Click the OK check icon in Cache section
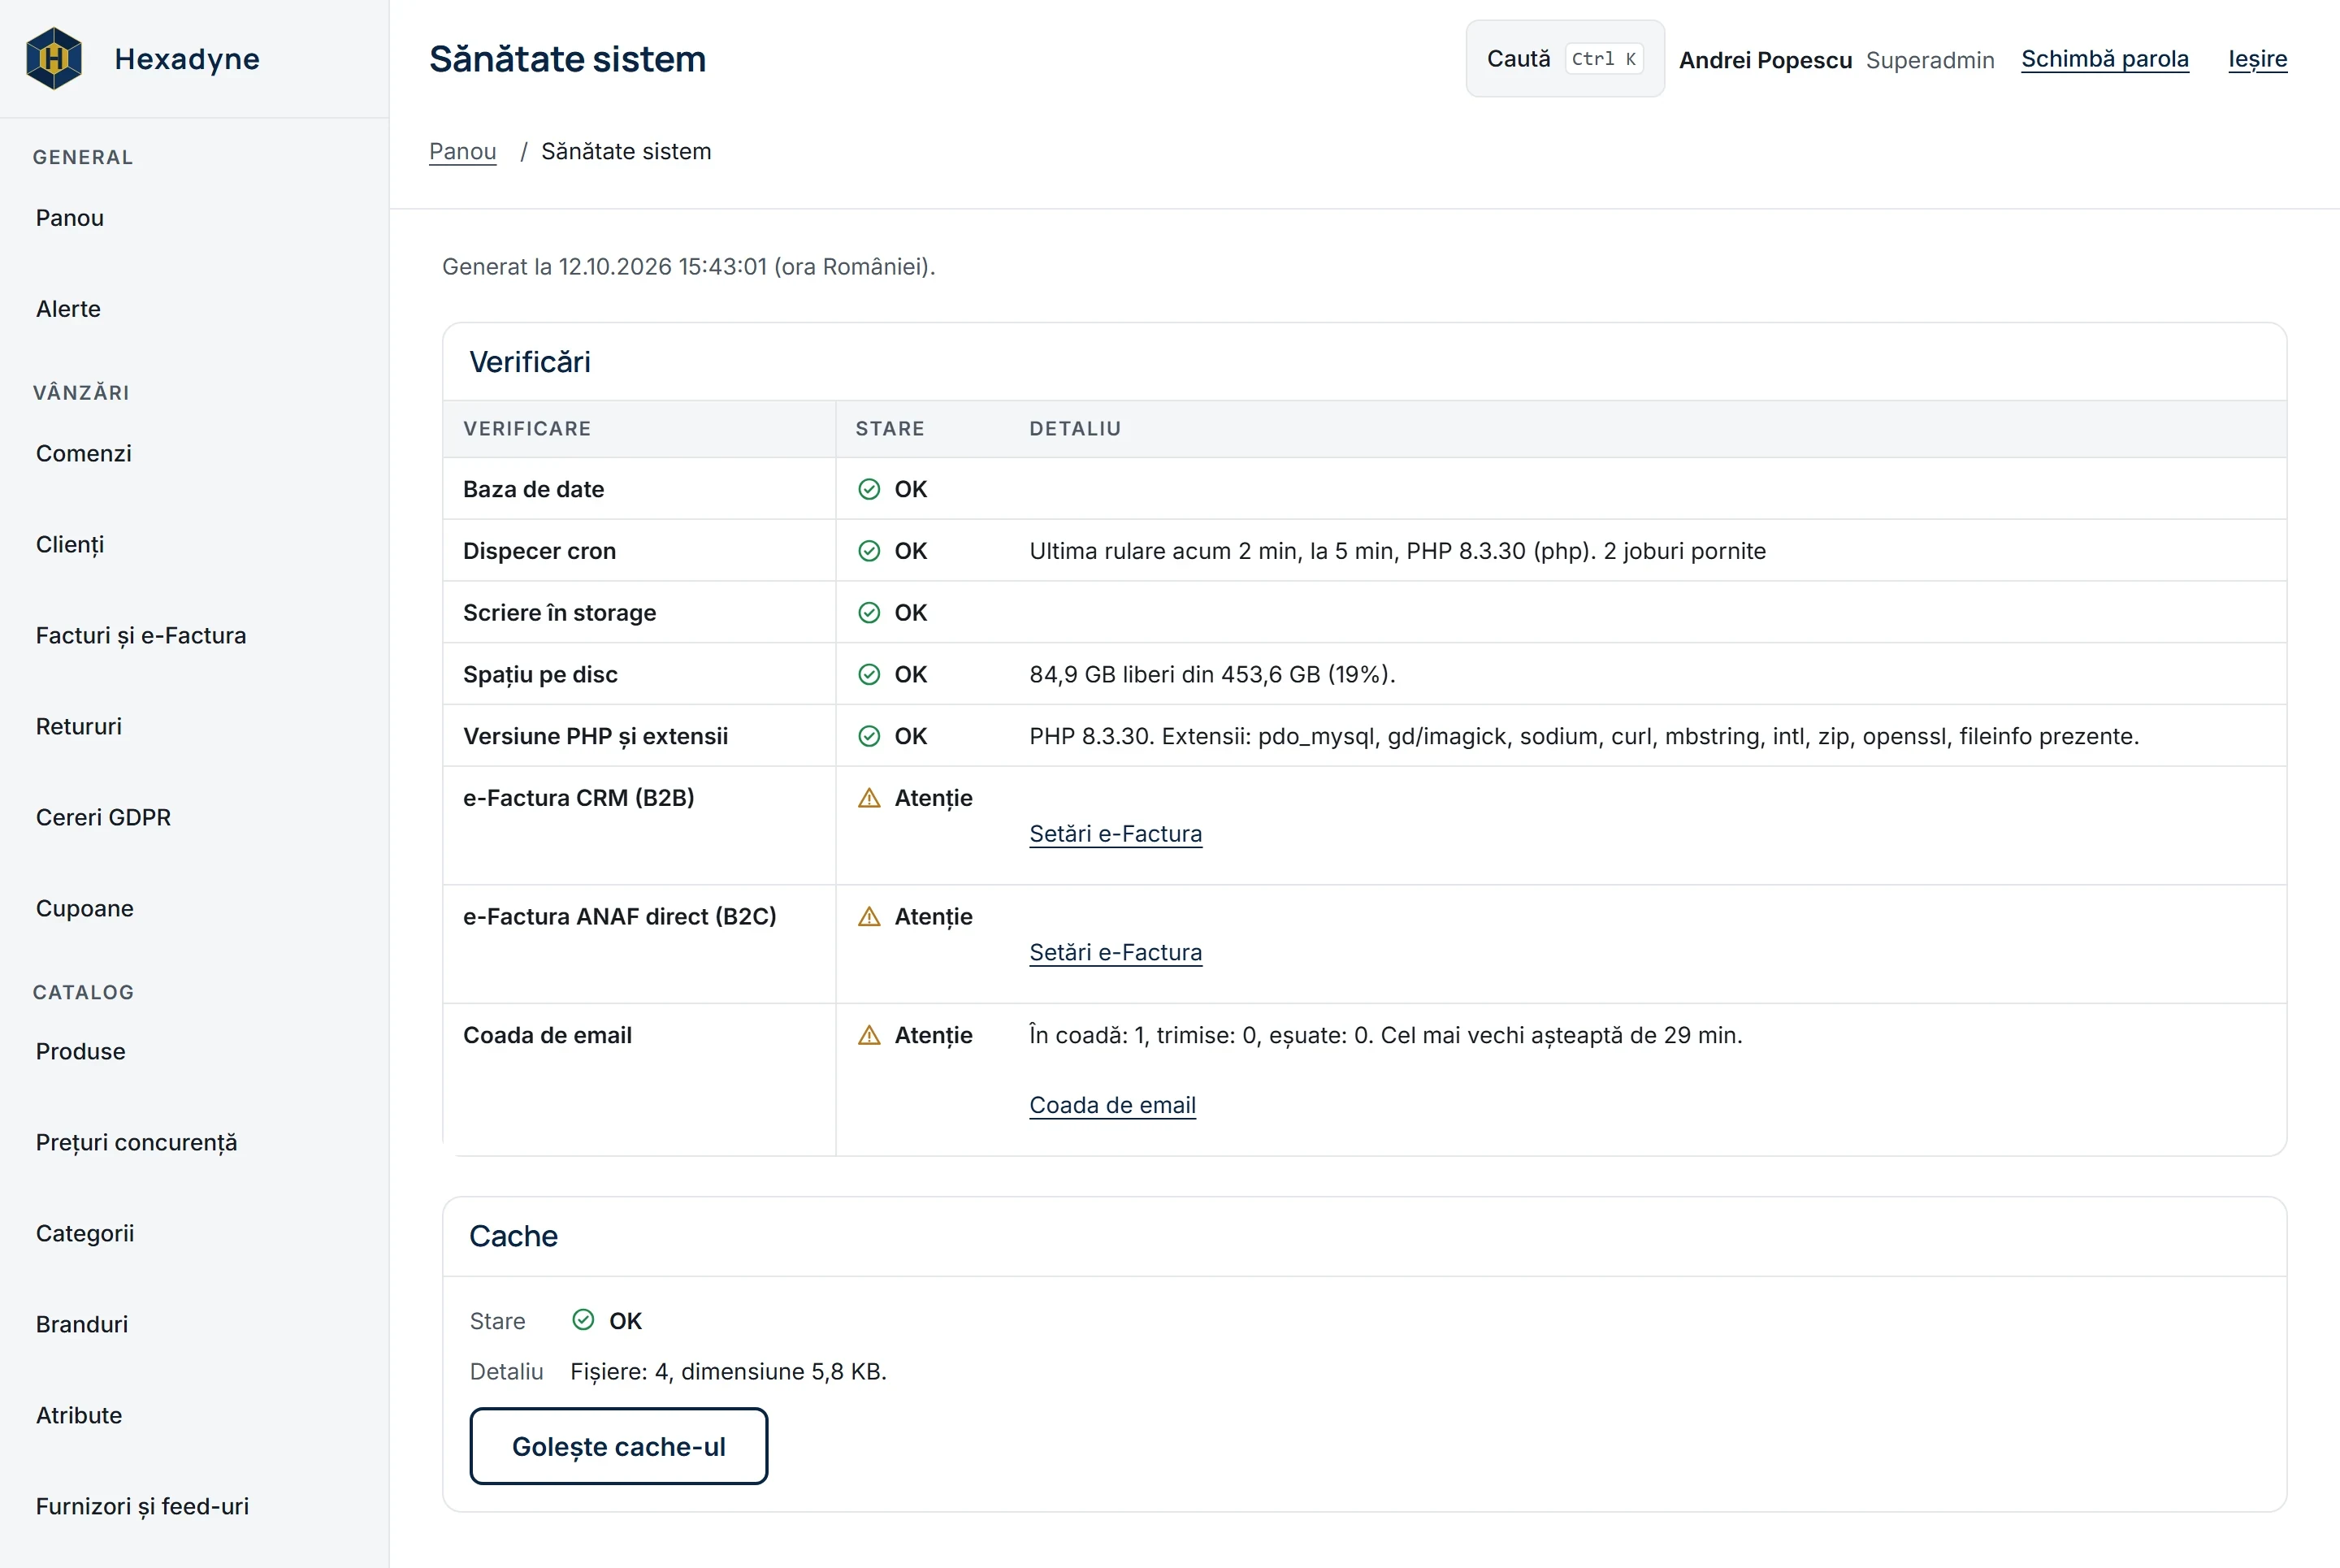The height and width of the screenshot is (1568, 2340). pyautogui.click(x=583, y=1320)
